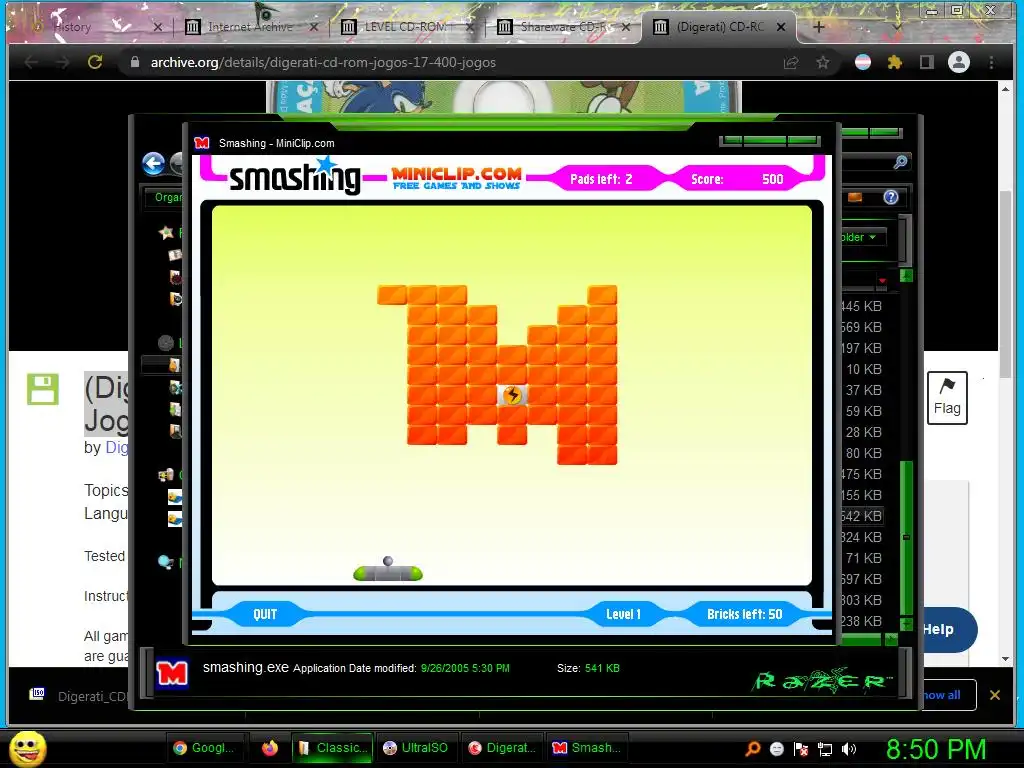The width and height of the screenshot is (1024, 768).
Task: Bookmark this page with star icon
Action: (x=823, y=62)
